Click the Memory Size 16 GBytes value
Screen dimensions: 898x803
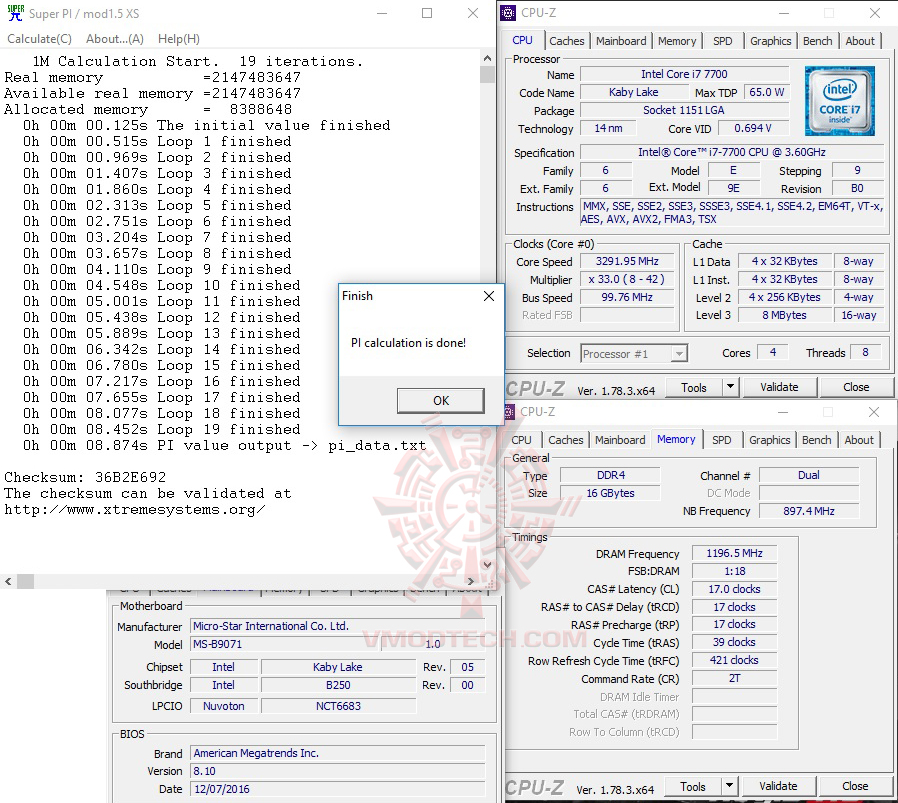[x=610, y=494]
